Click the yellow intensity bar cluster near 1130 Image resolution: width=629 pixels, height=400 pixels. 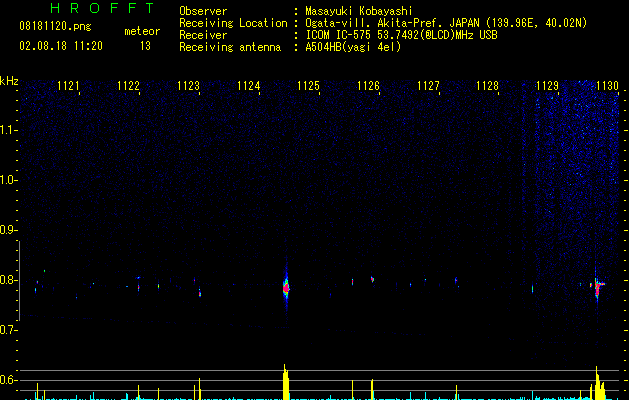(598, 383)
